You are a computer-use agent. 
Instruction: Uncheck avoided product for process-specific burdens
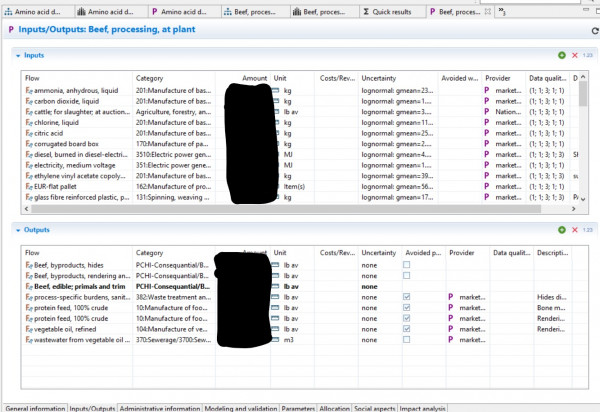(x=406, y=297)
